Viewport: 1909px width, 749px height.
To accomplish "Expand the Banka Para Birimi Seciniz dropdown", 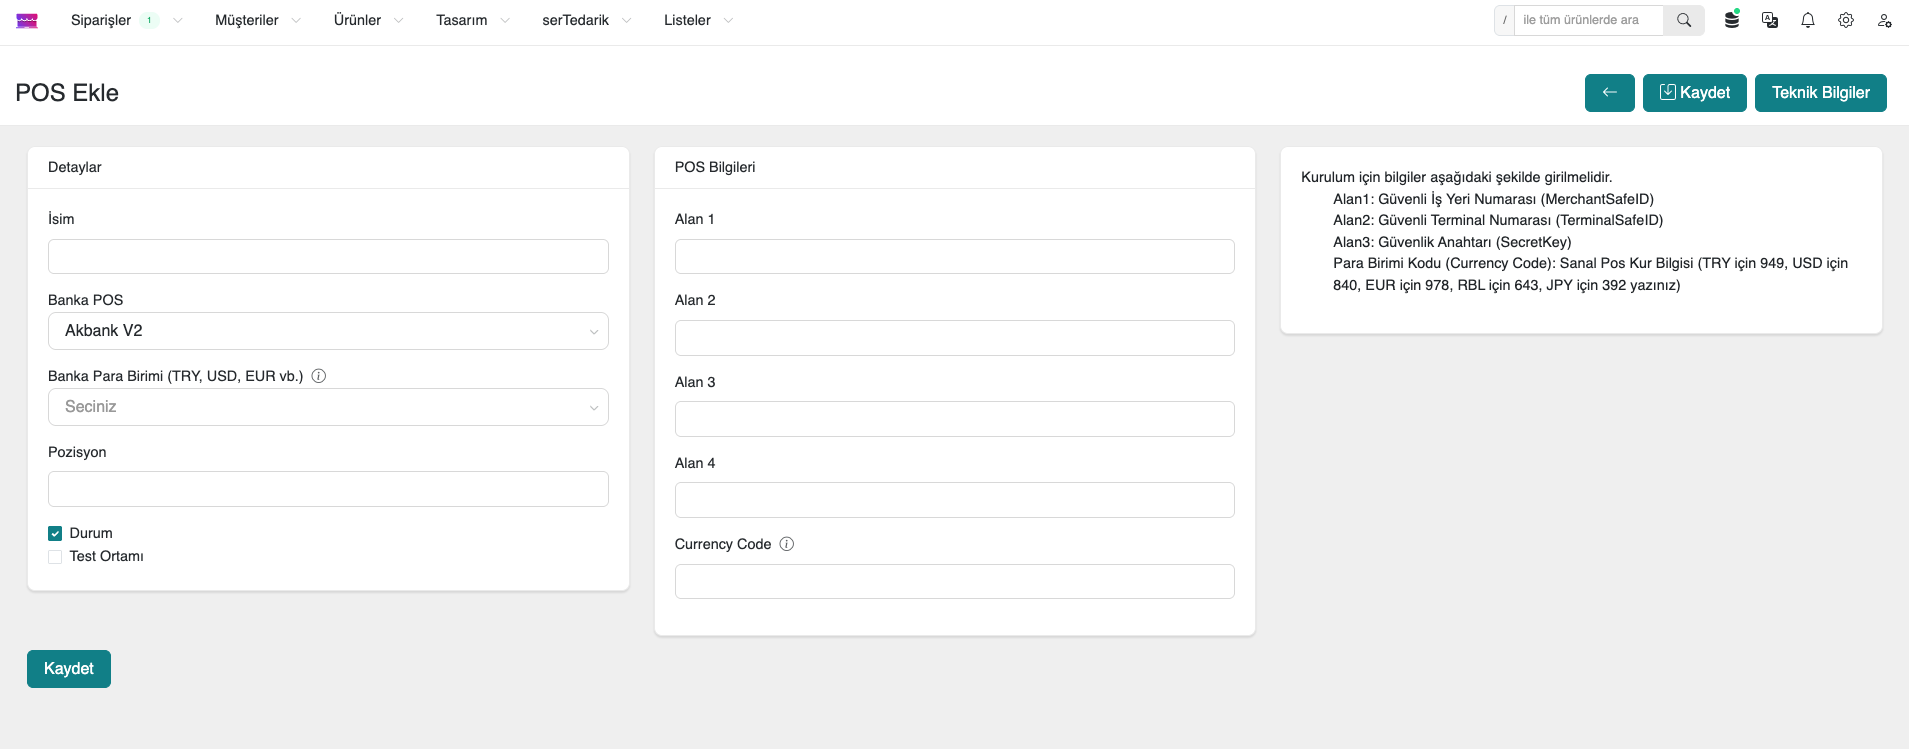I will tap(328, 407).
